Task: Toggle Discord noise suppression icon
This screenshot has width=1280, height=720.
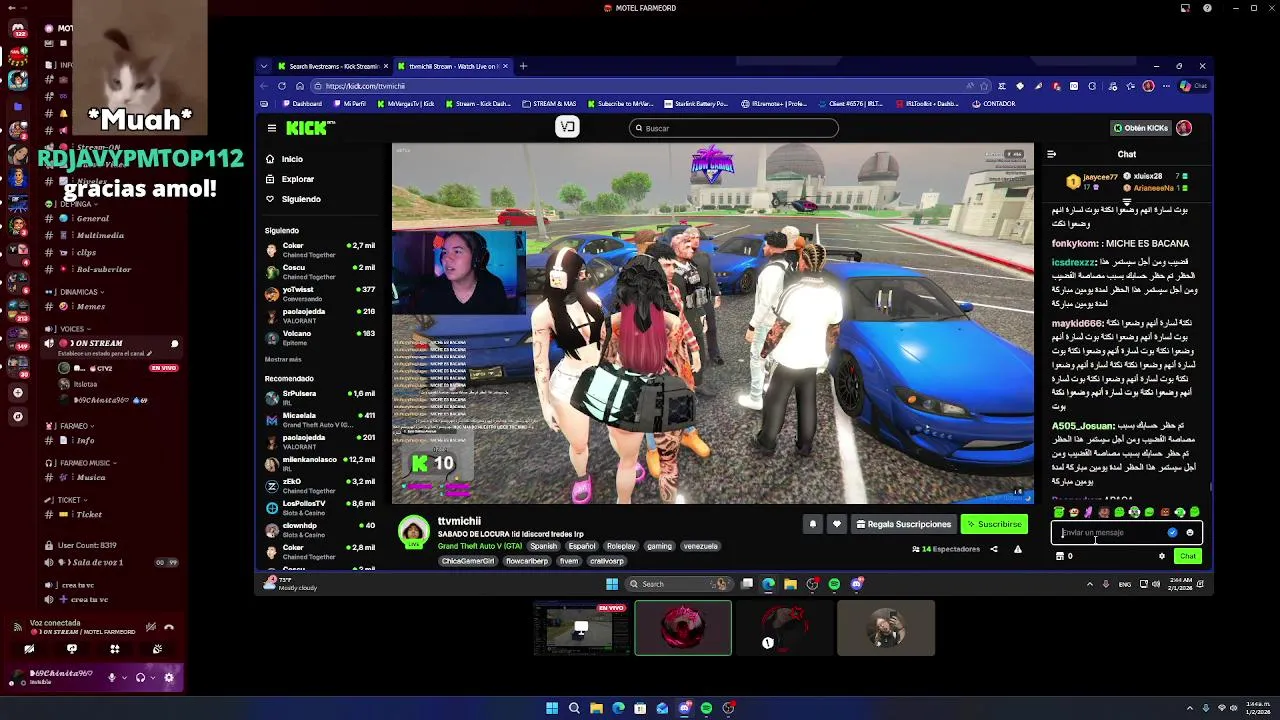Action: tap(150, 627)
